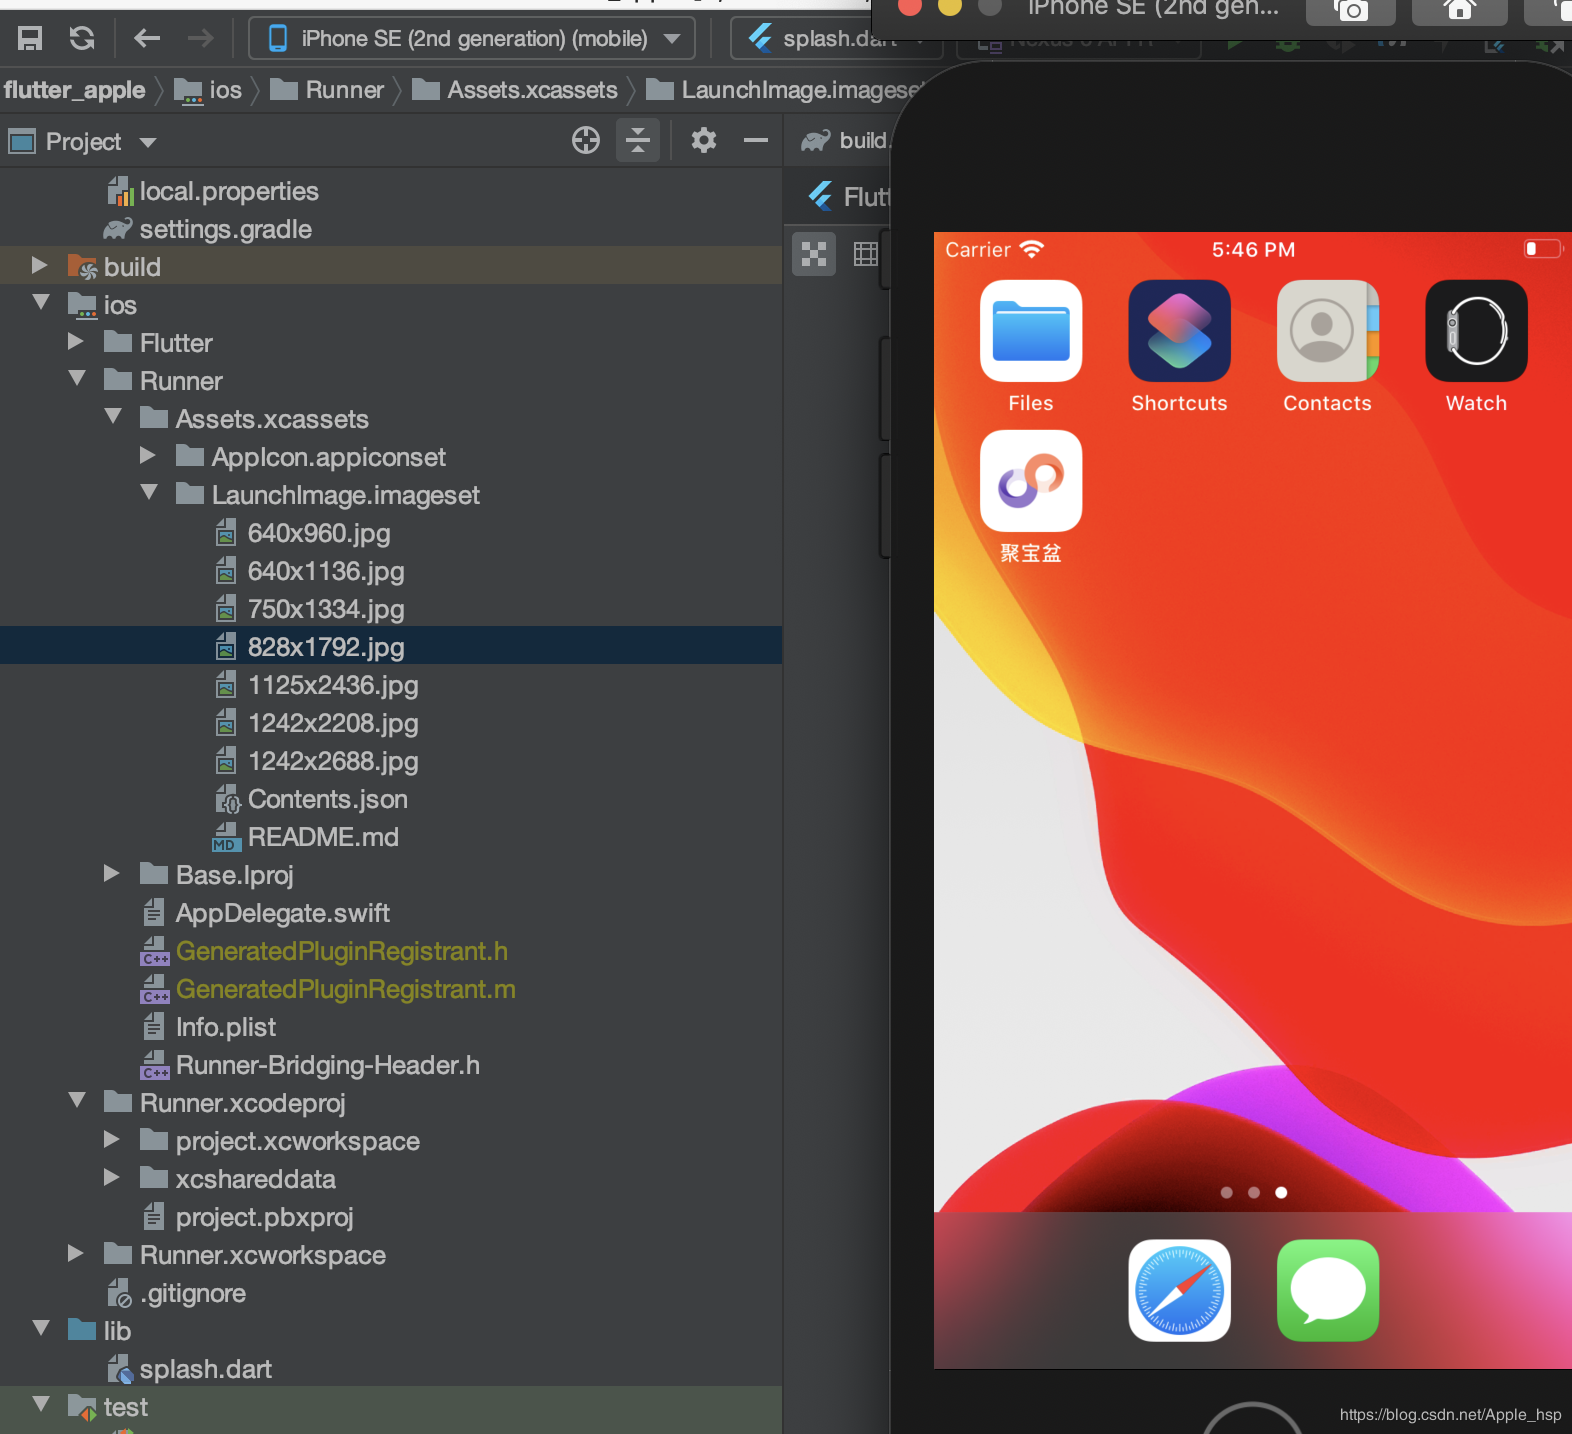Open the device selector dropdown
Viewport: 1572px width, 1434px height.
click(472, 39)
